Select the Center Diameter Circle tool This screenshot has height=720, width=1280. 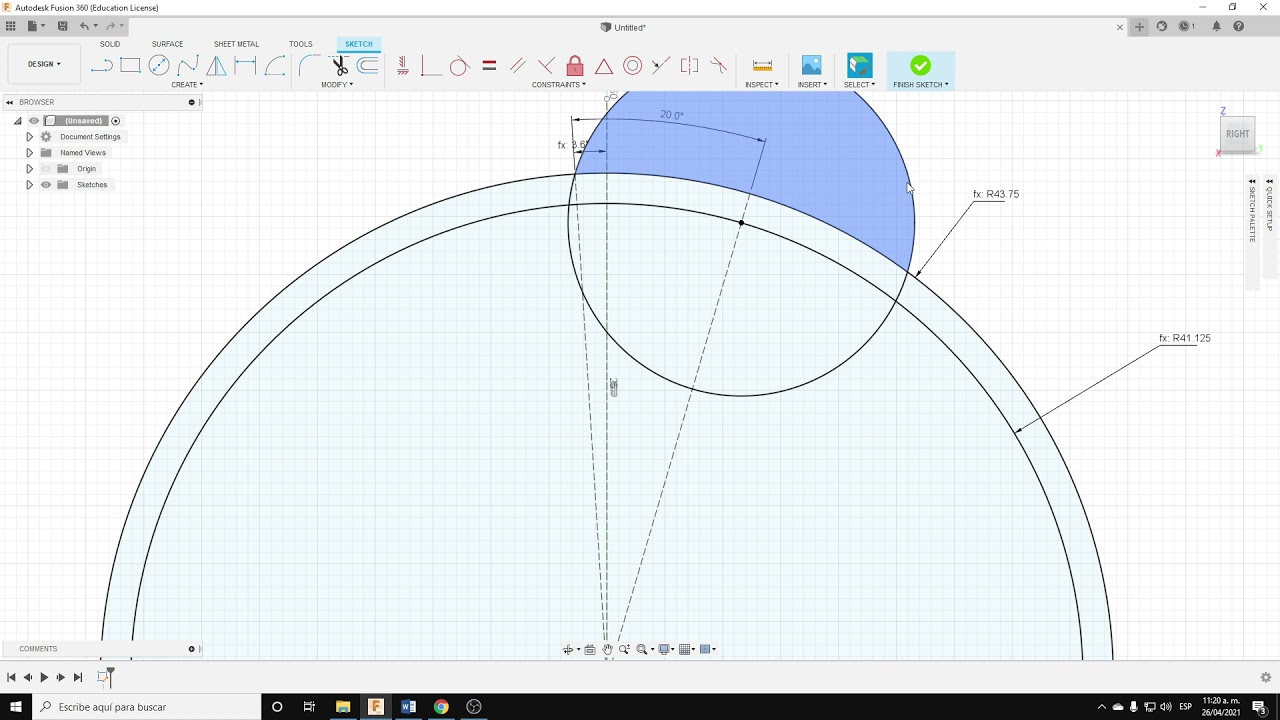pyautogui.click(x=159, y=66)
